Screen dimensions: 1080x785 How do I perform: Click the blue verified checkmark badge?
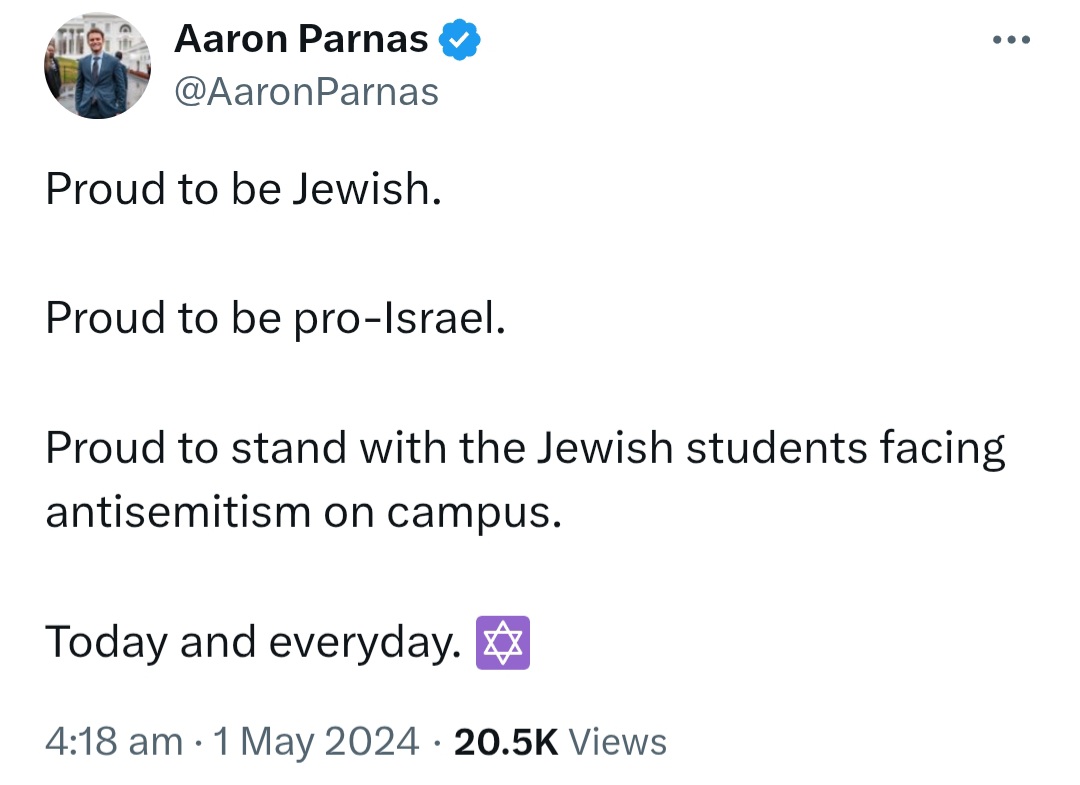[459, 39]
